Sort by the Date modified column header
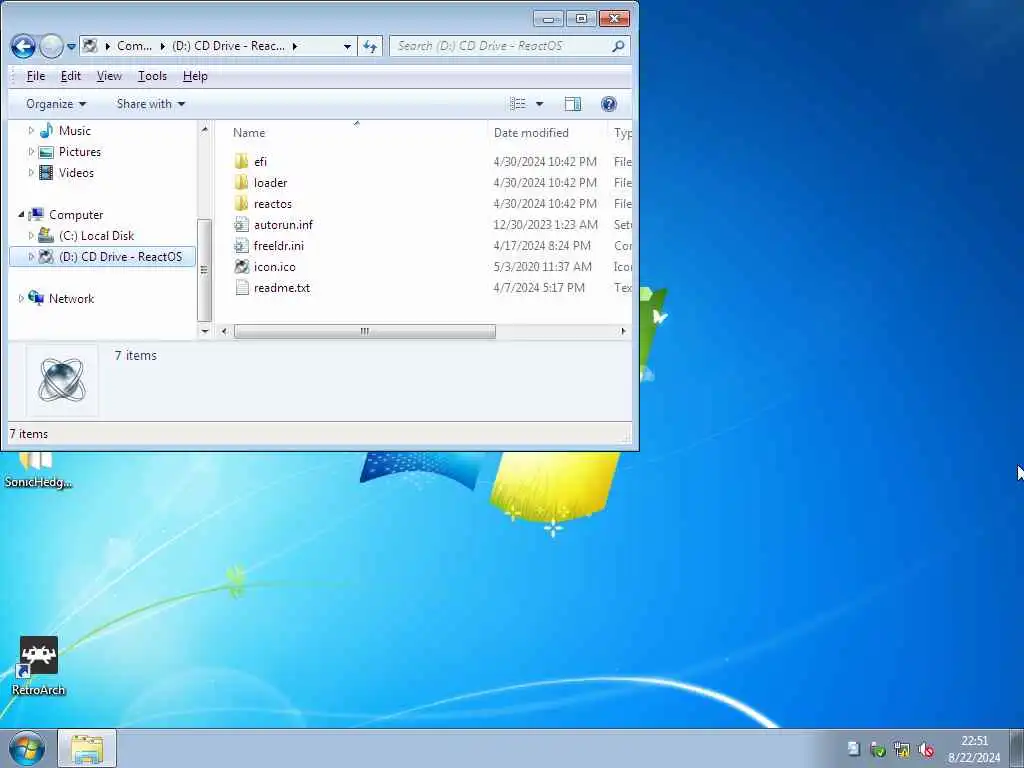Screen dimensions: 1024x768 pyautogui.click(x=531, y=133)
